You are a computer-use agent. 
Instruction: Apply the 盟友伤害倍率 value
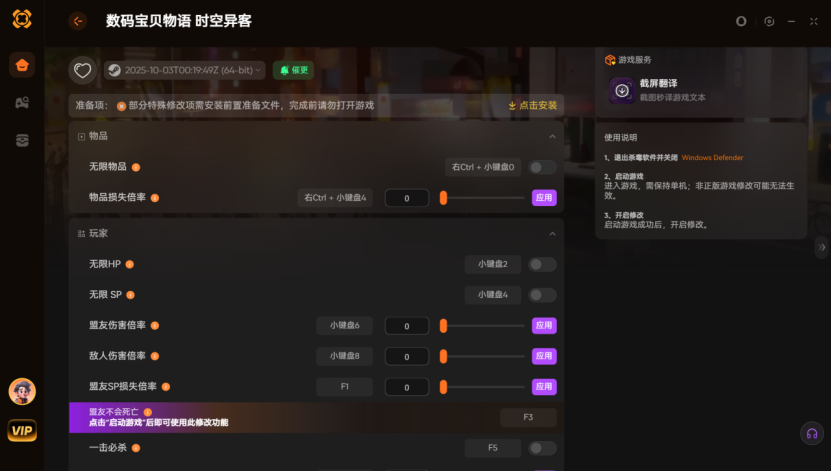[x=544, y=325]
